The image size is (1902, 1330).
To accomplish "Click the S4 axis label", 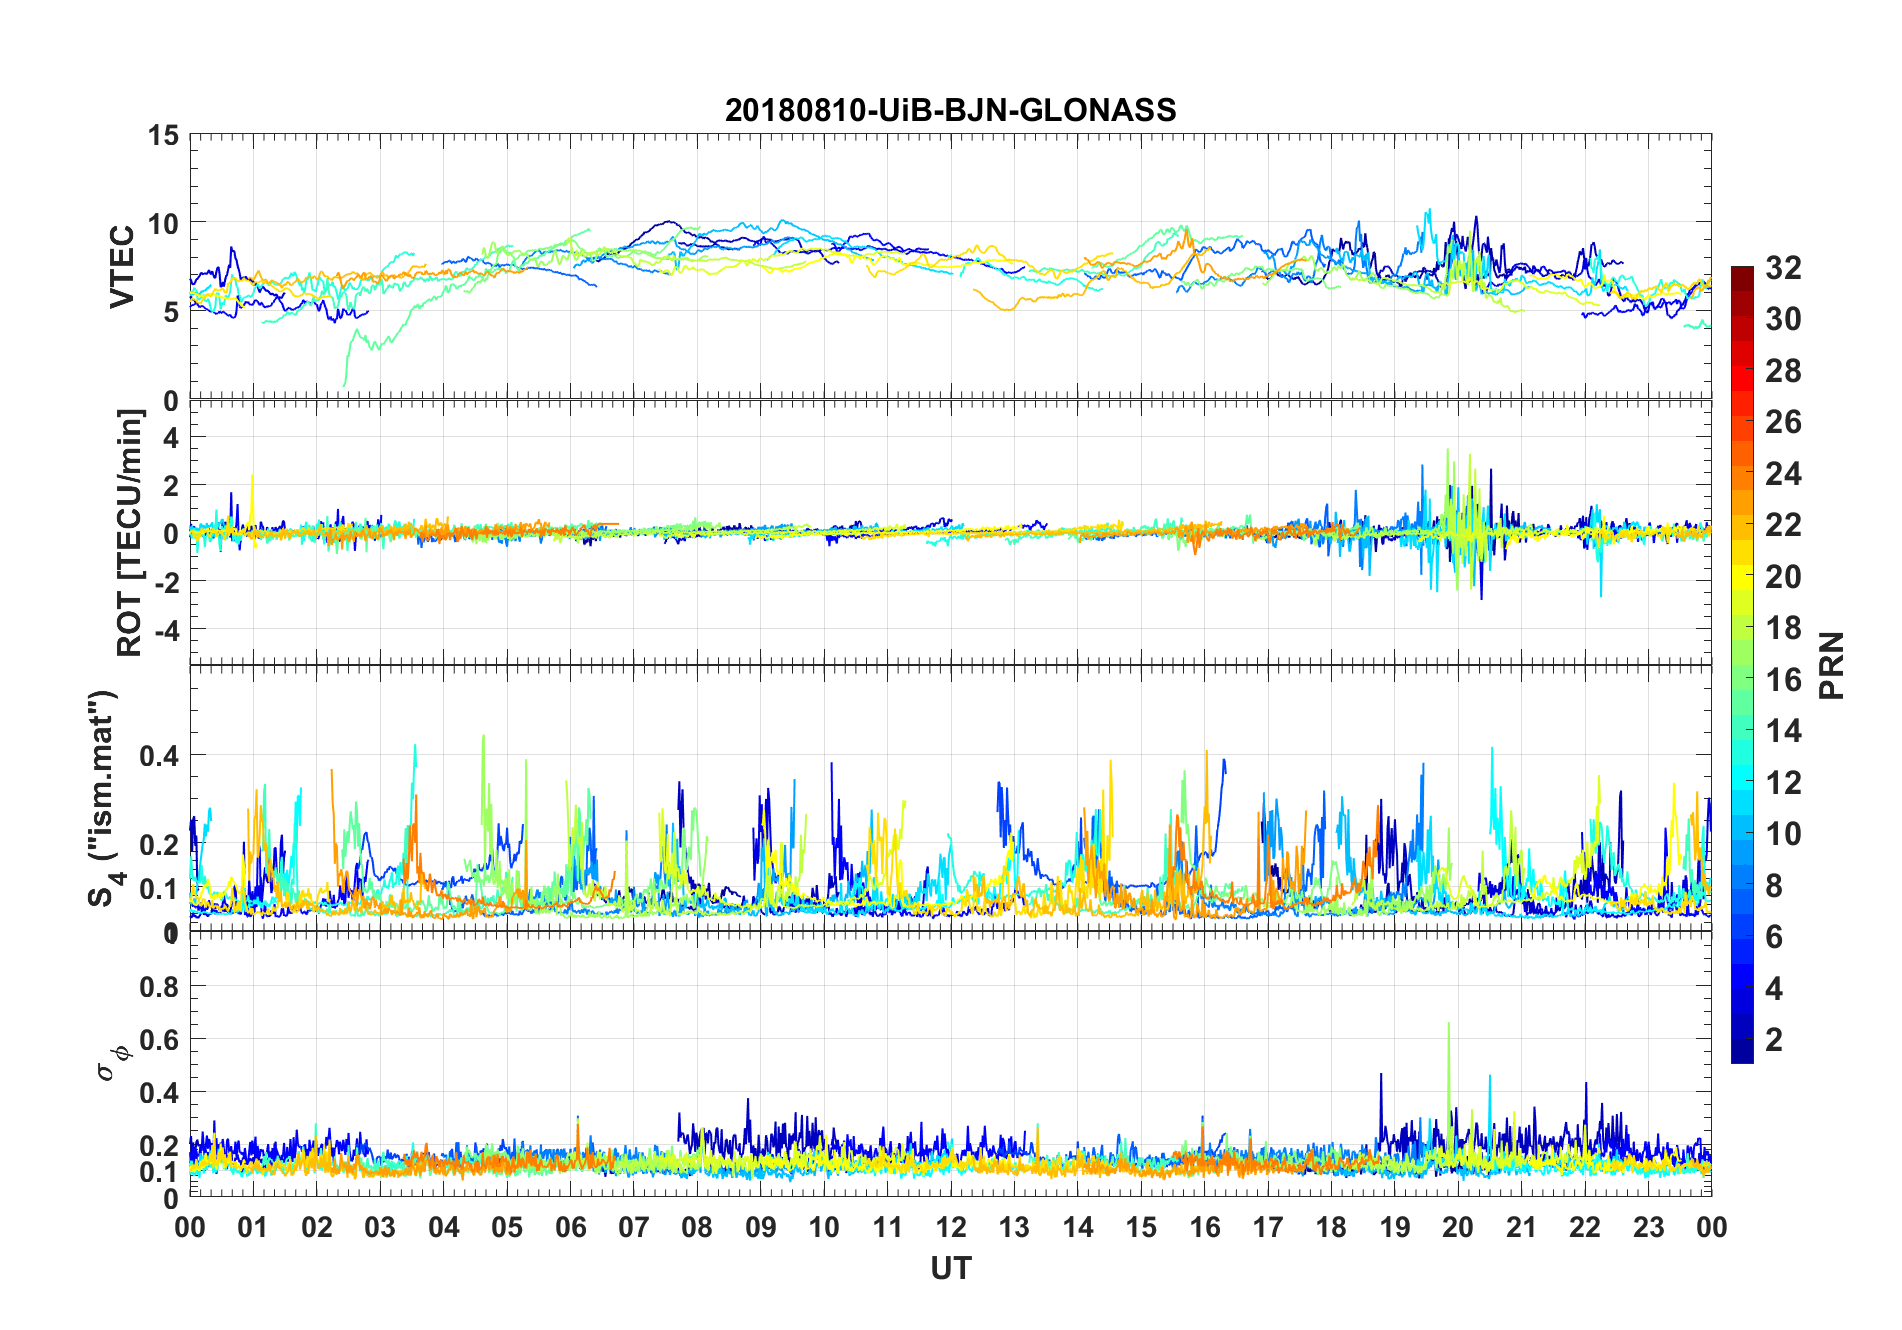I will 104,798.
